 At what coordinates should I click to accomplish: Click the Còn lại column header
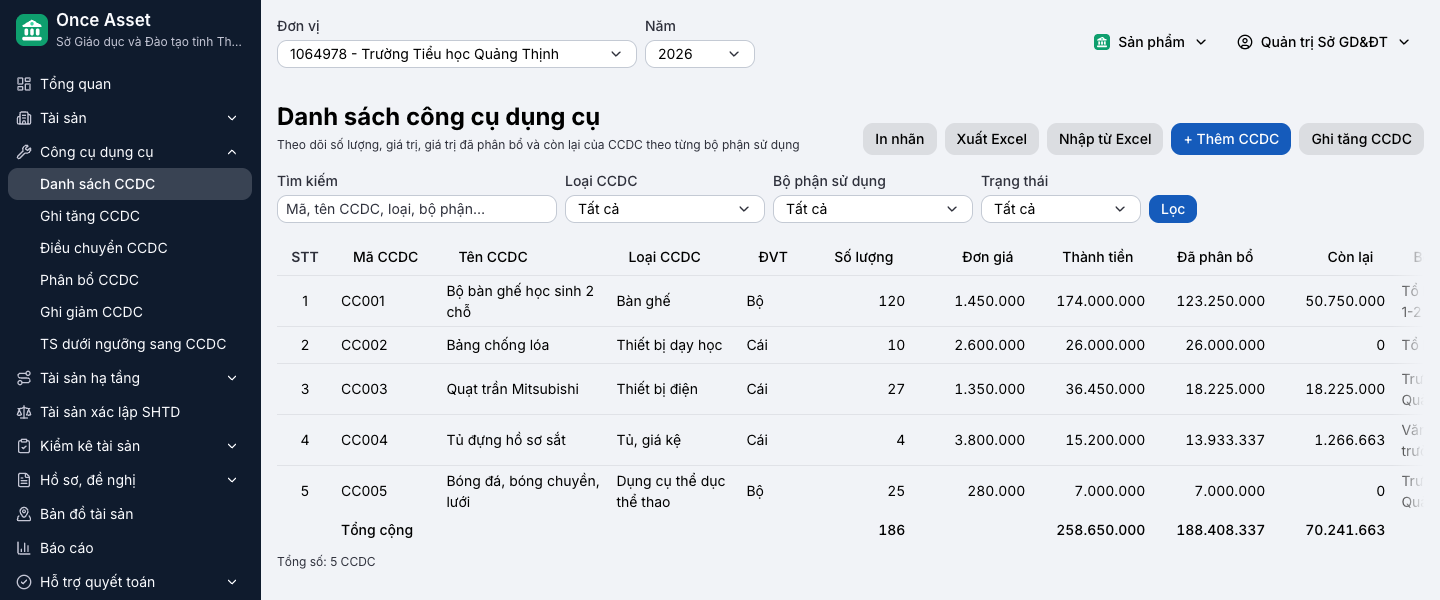pyautogui.click(x=1350, y=257)
